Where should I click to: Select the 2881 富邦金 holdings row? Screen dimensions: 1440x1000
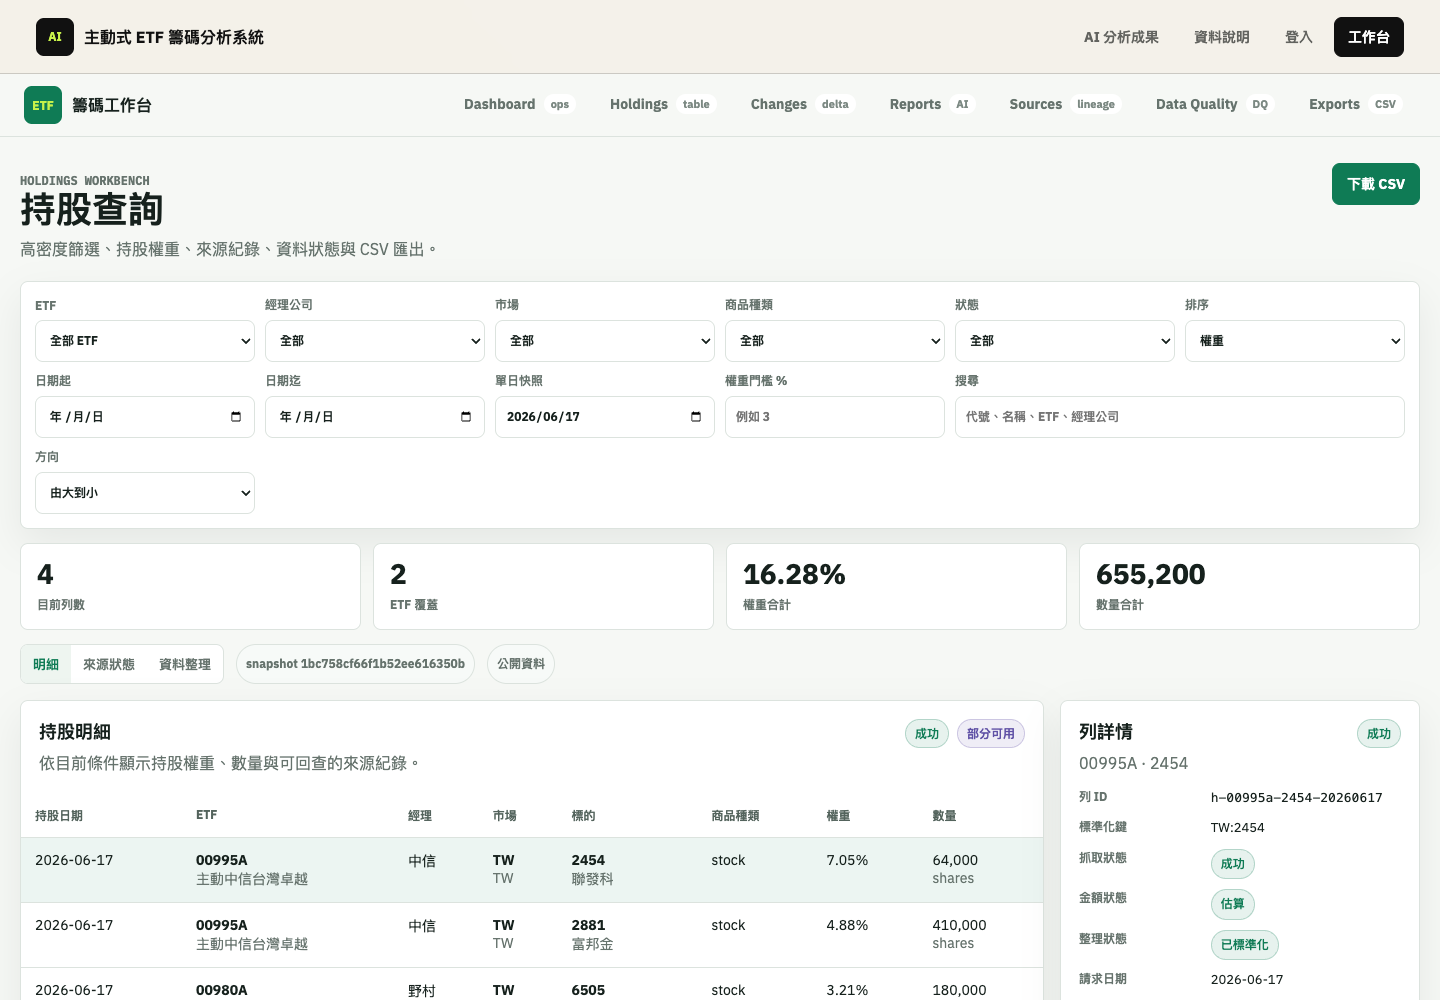click(532, 935)
